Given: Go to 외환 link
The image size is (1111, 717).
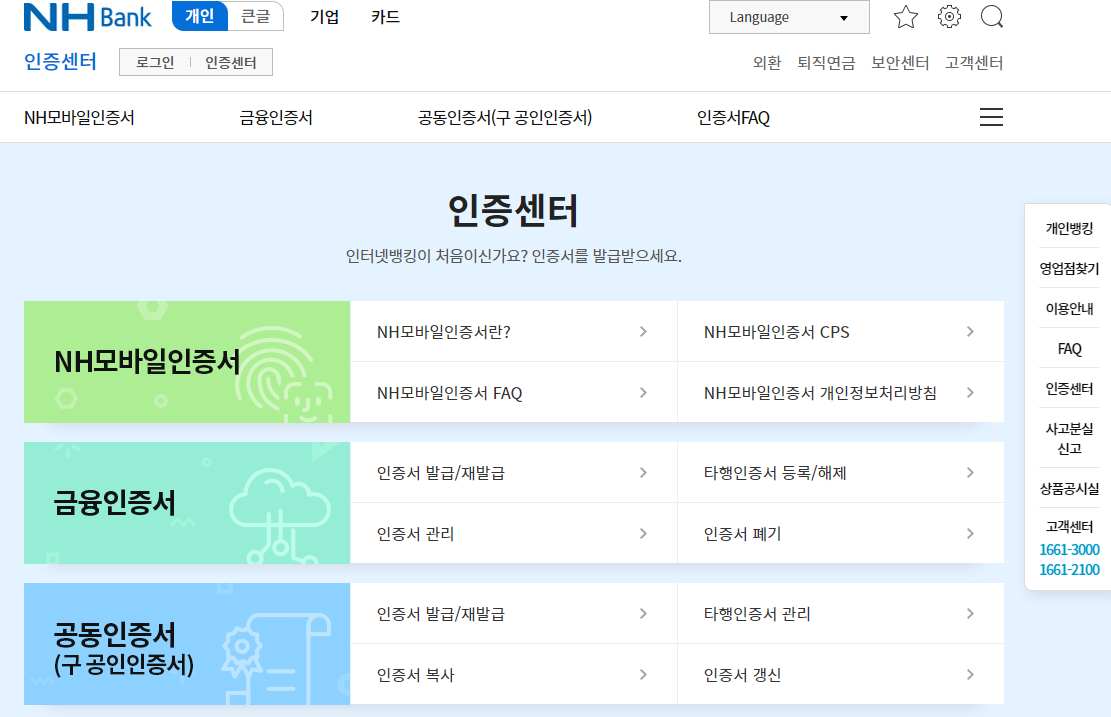Looking at the screenshot, I should click(767, 63).
